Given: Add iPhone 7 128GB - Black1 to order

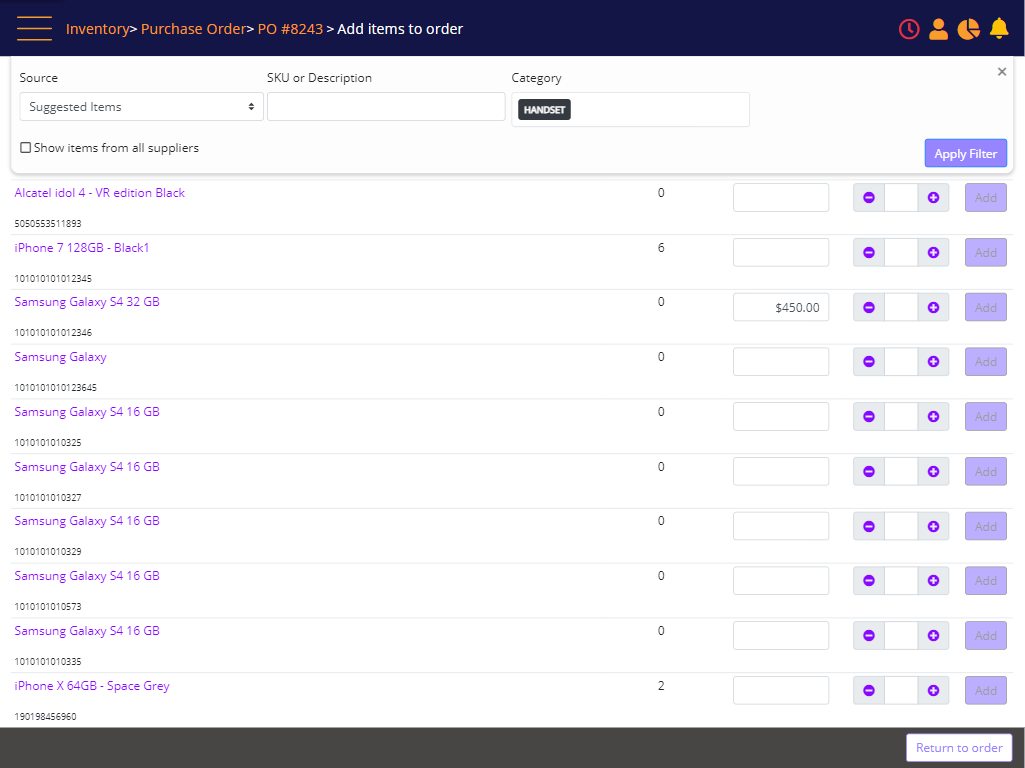Looking at the screenshot, I should click(x=986, y=252).
